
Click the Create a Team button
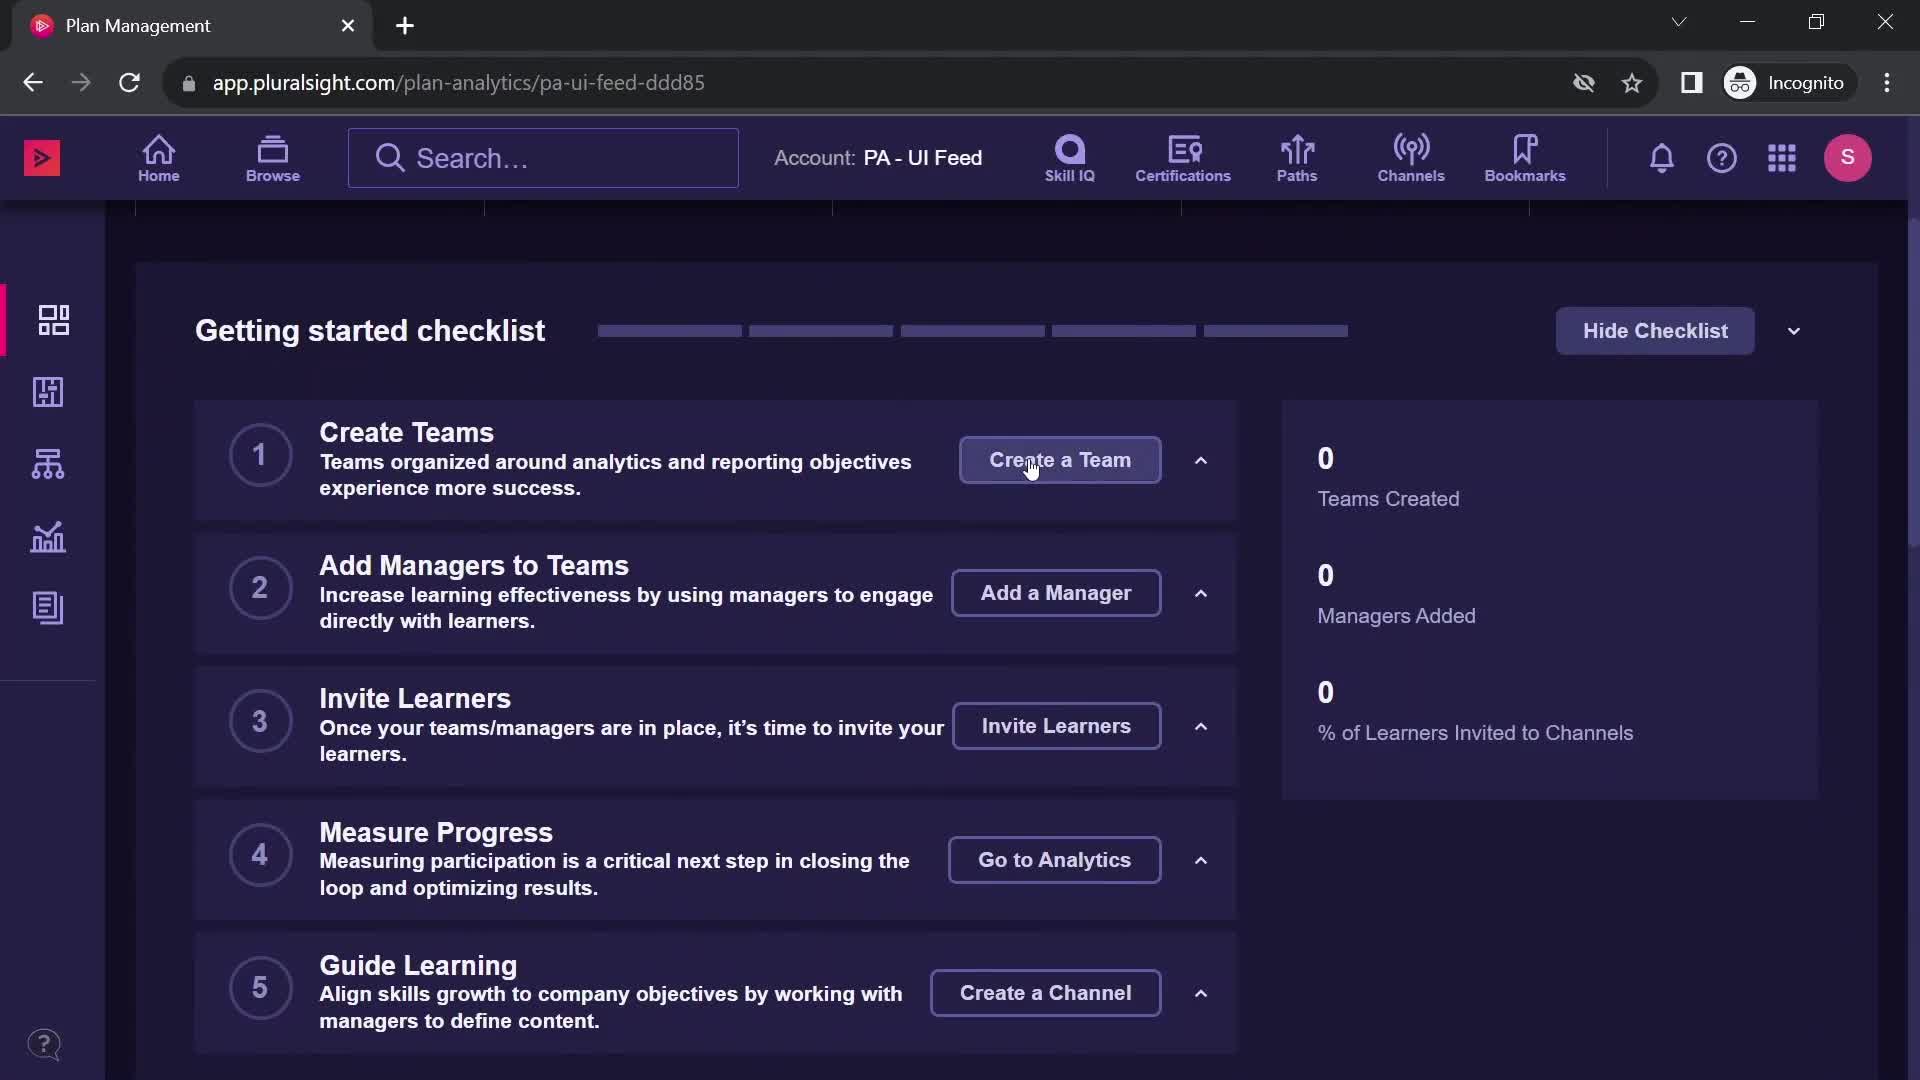tap(1060, 460)
